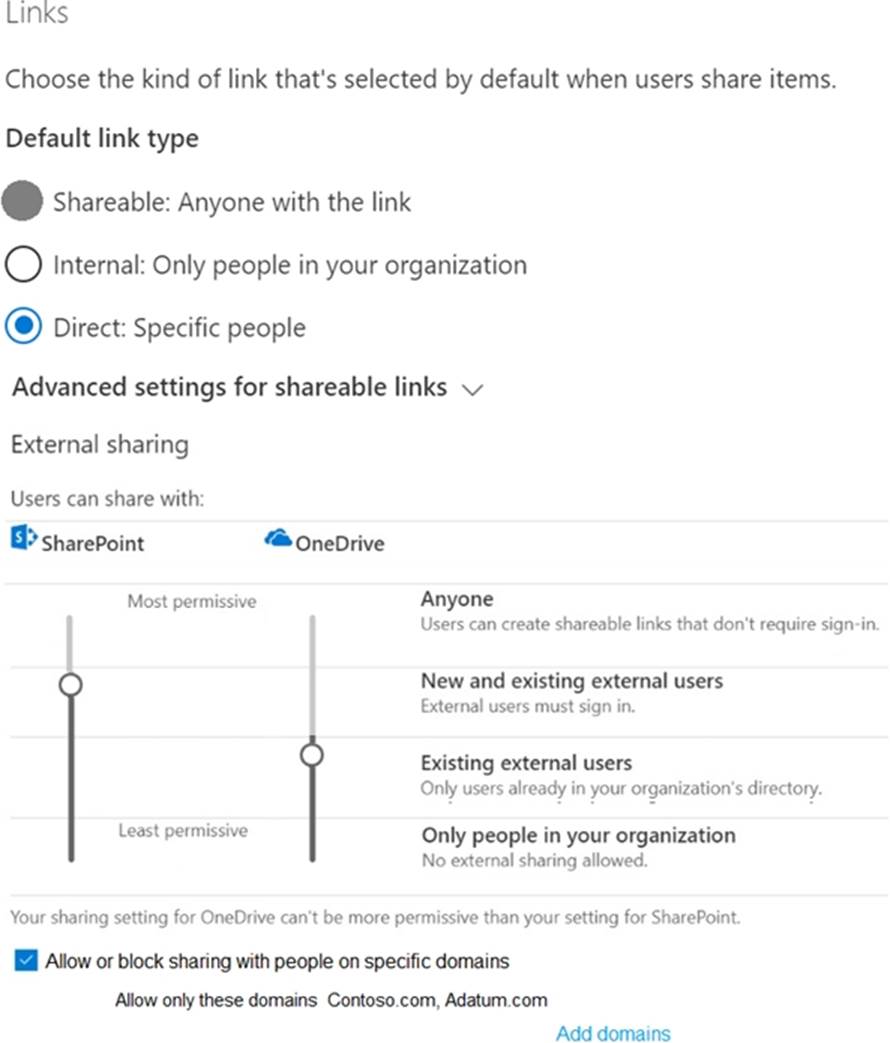Click the OneDrive sharing slider handle

click(312, 754)
